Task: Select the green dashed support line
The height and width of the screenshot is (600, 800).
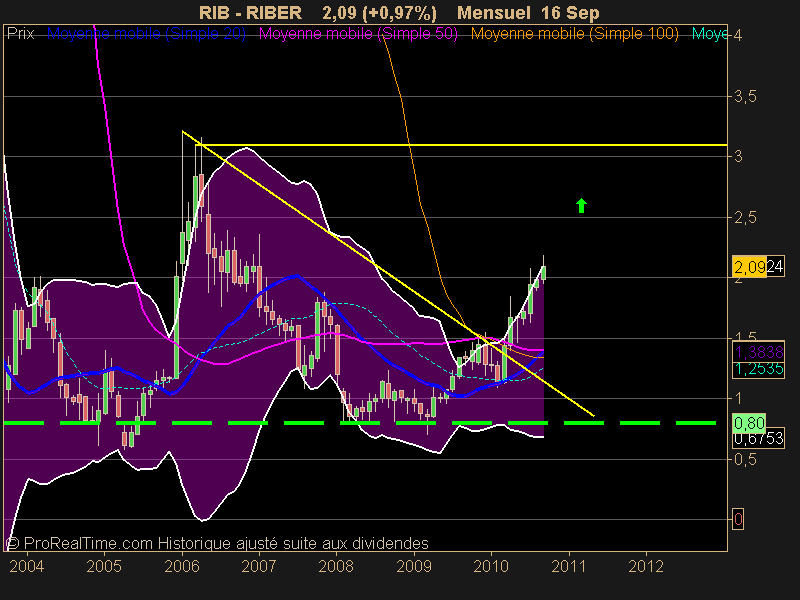Action: pos(360,423)
